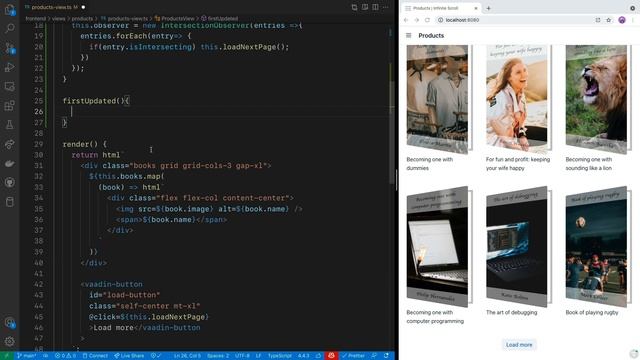Image resolution: width=640 pixels, height=360 pixels.
Task: Click the vaadin-button tag on line 42
Action: pos(114,284)
